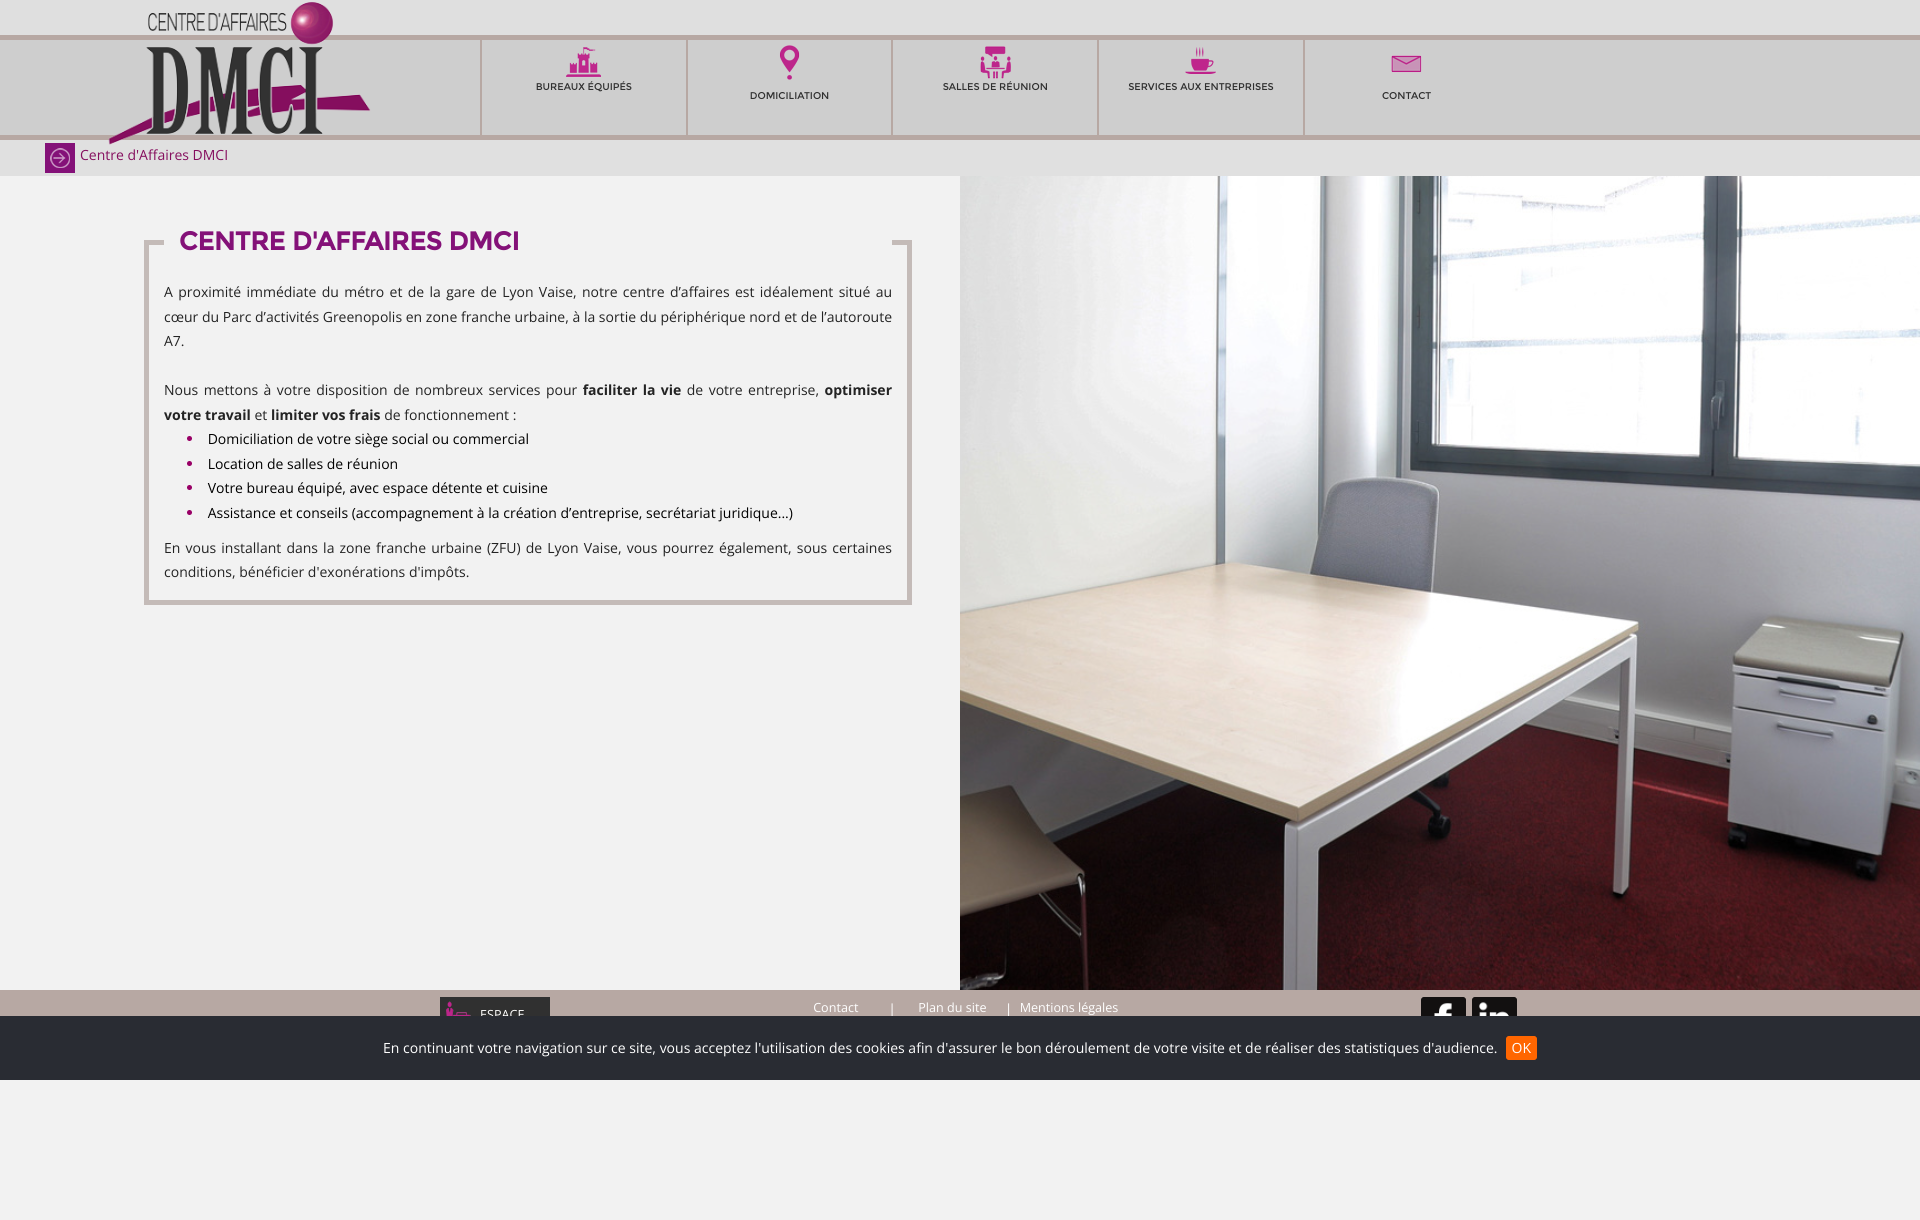
Task: Follow the footer Contact link
Action: coord(835,1008)
